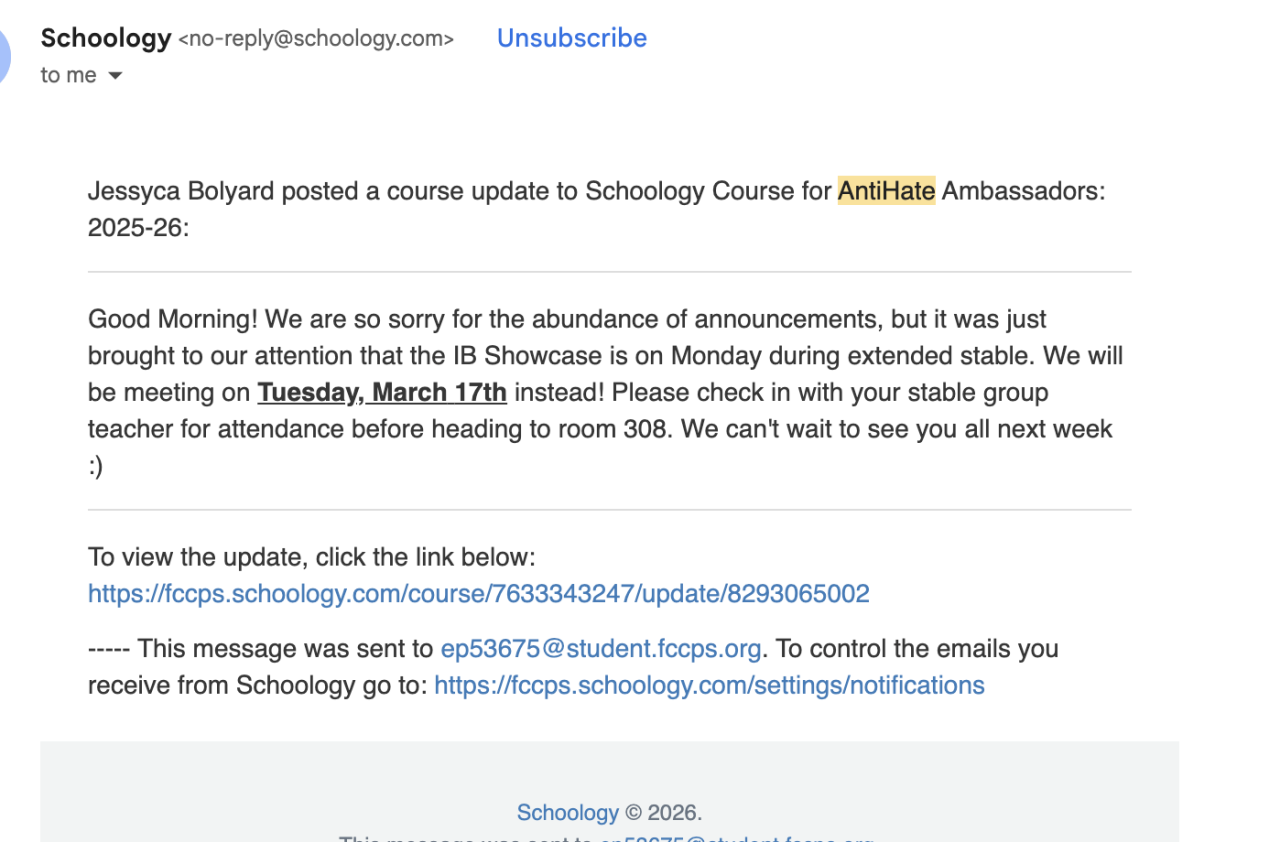The width and height of the screenshot is (1280, 842).
Task: Click the underlined "Tuesday, March 17th" text
Action: [382, 392]
